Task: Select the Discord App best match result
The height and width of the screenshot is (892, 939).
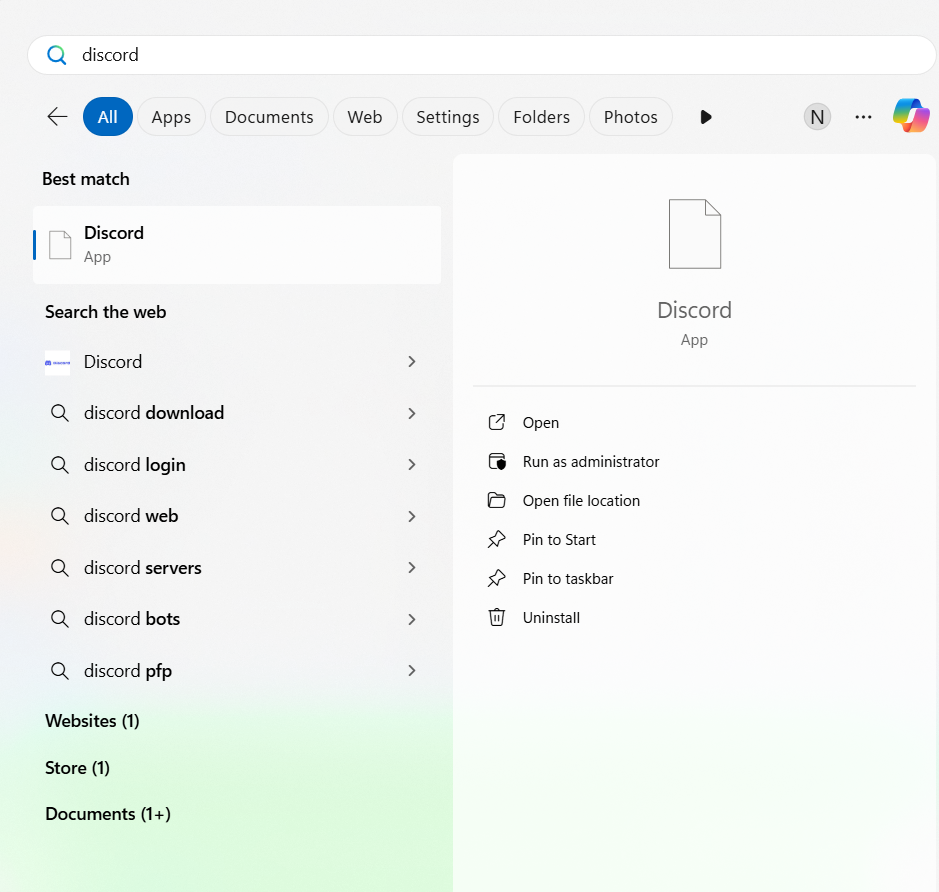Action: 237,244
